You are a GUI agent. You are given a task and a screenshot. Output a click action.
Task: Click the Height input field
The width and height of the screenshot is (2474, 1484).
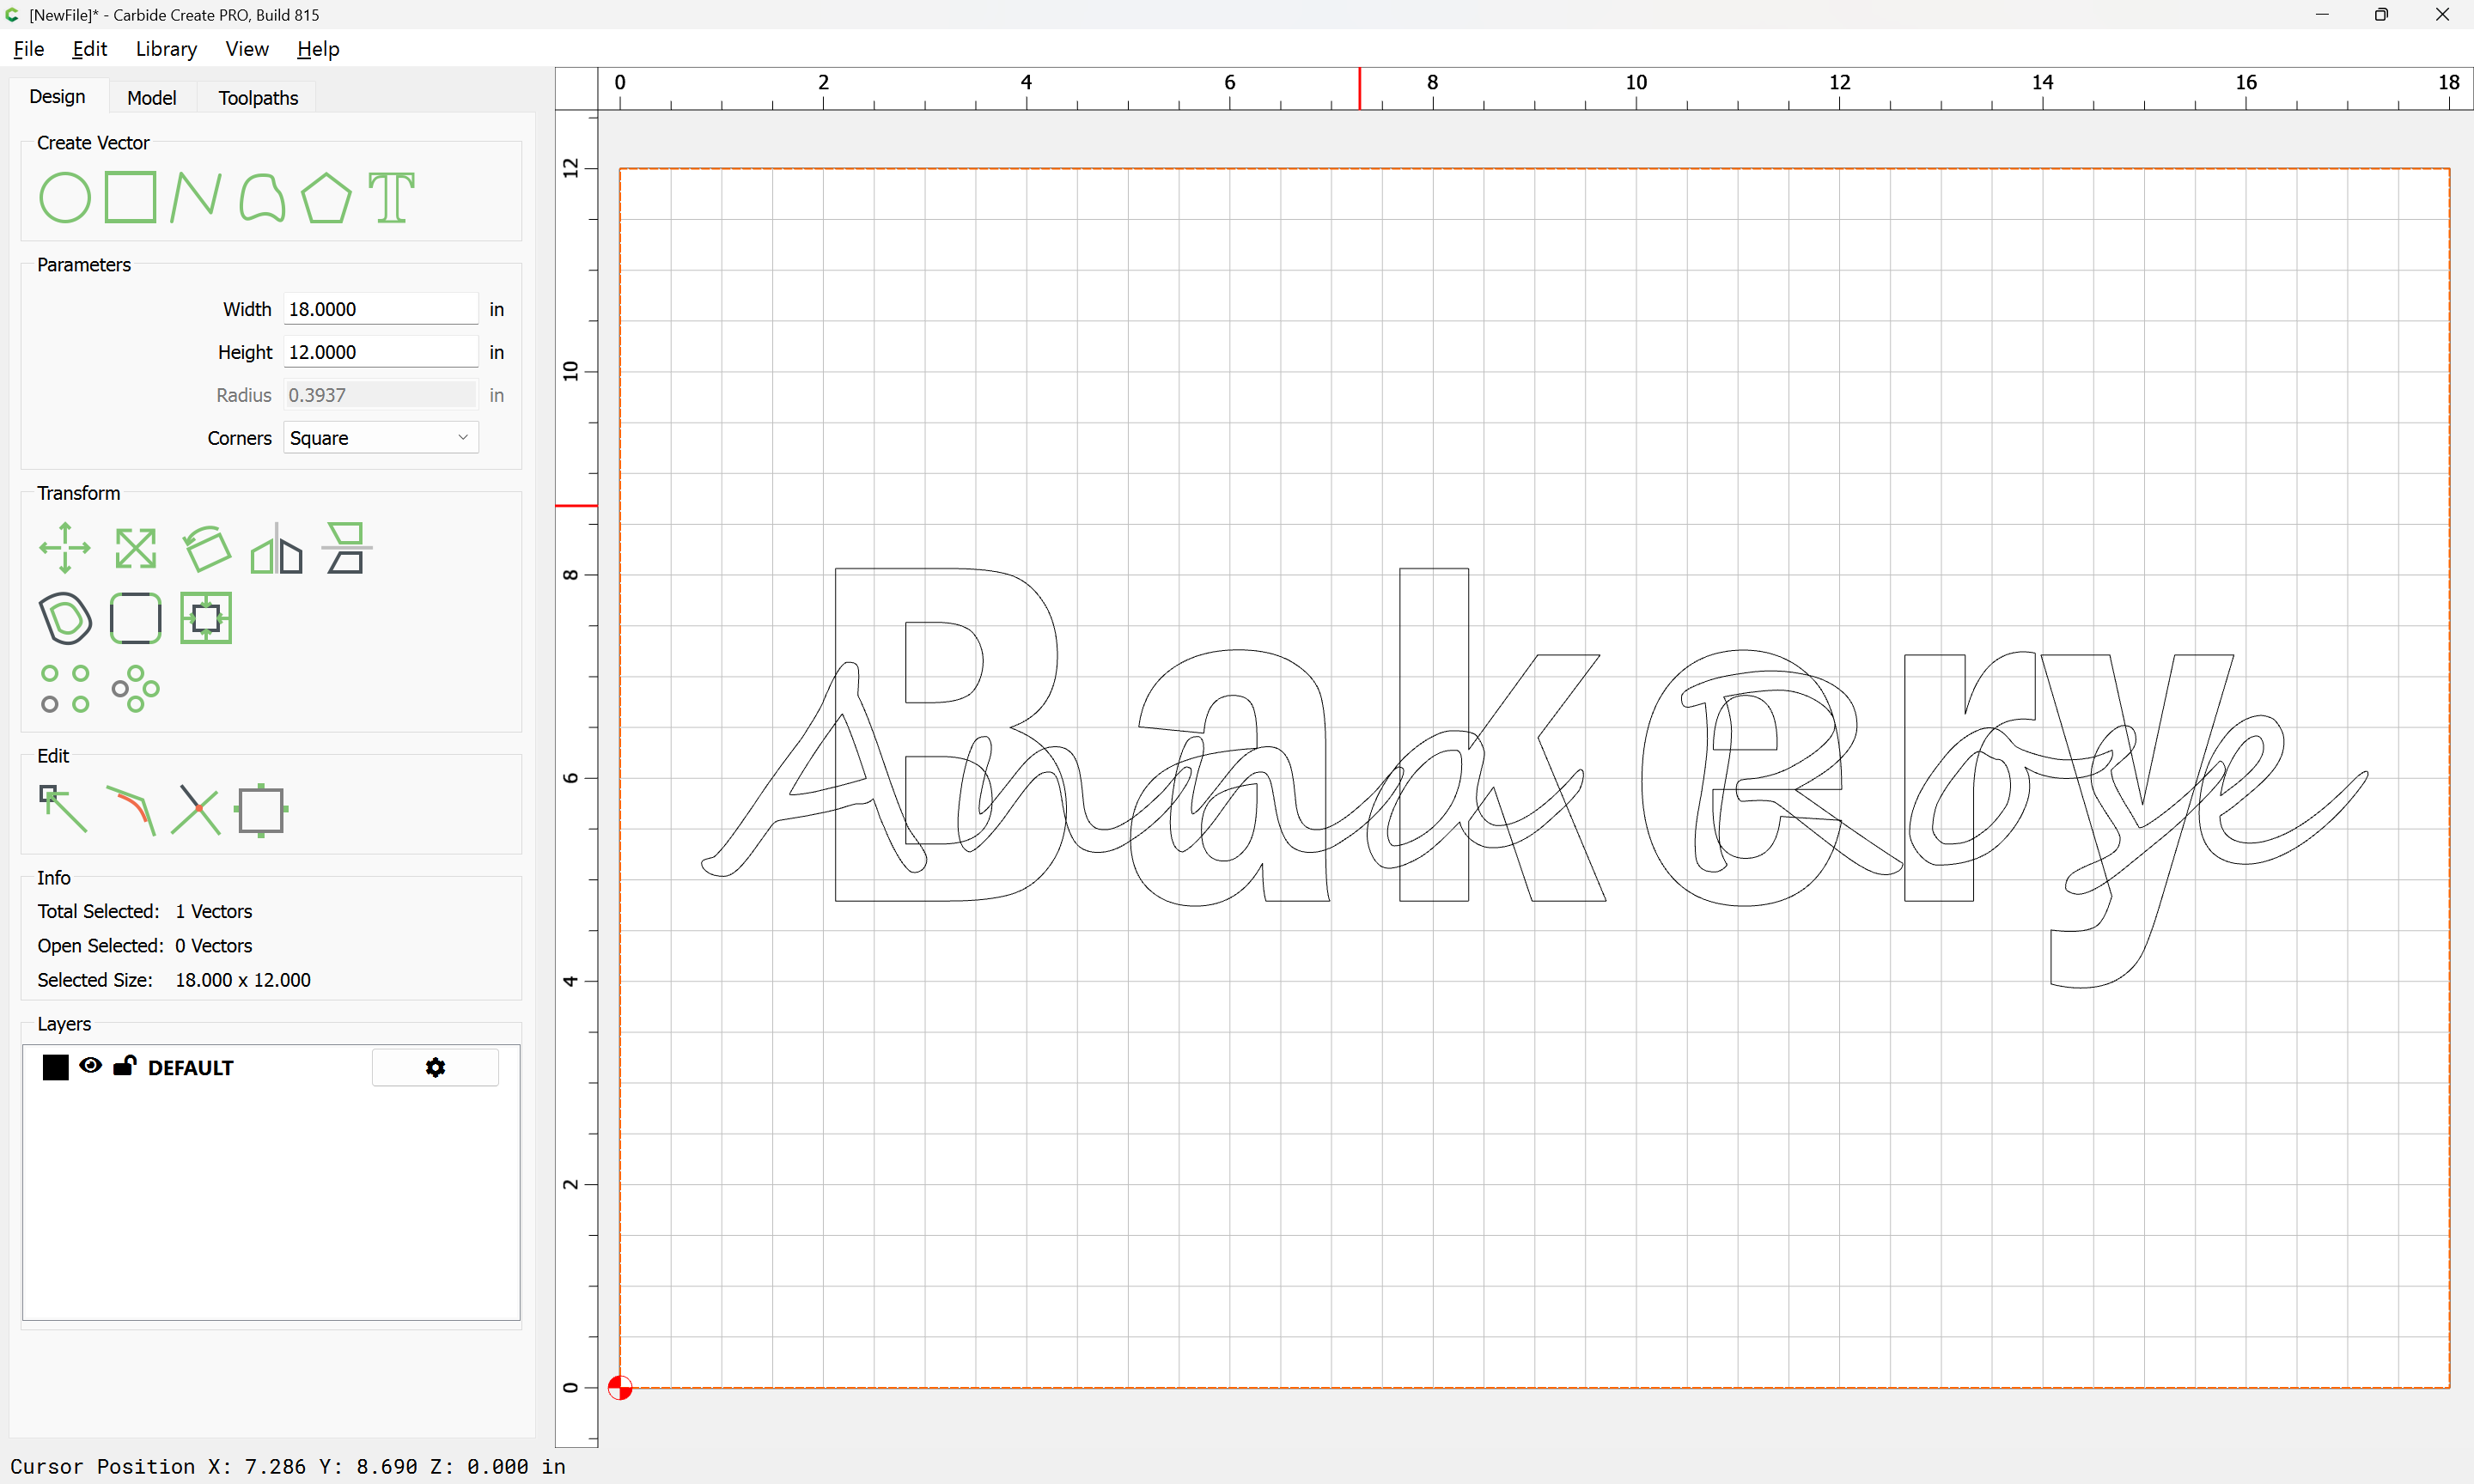coord(381,352)
